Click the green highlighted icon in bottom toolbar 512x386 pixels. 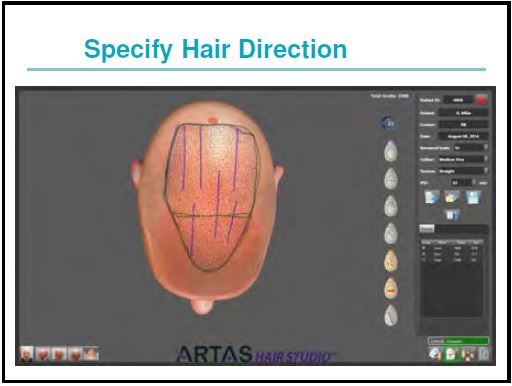tap(451, 354)
